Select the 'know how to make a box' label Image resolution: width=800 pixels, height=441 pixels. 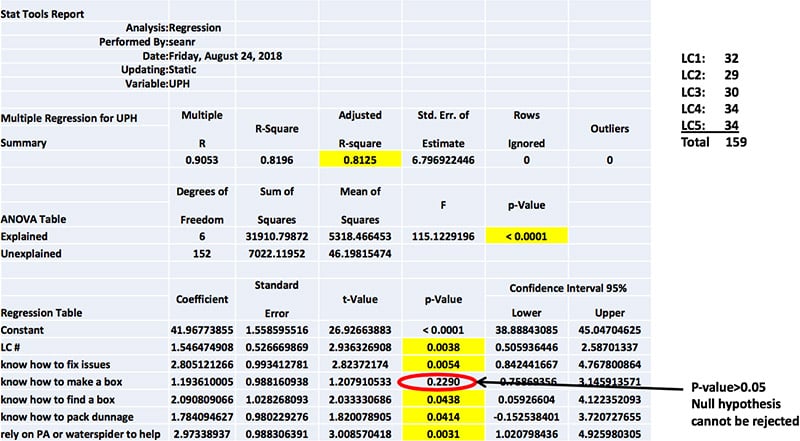[x=61, y=382]
